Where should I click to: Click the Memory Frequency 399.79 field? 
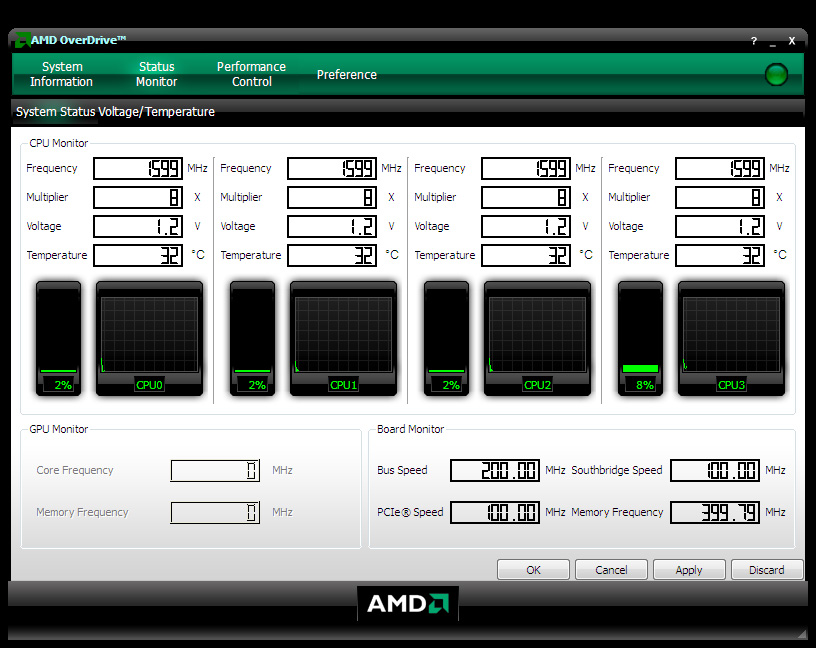[x=714, y=513]
